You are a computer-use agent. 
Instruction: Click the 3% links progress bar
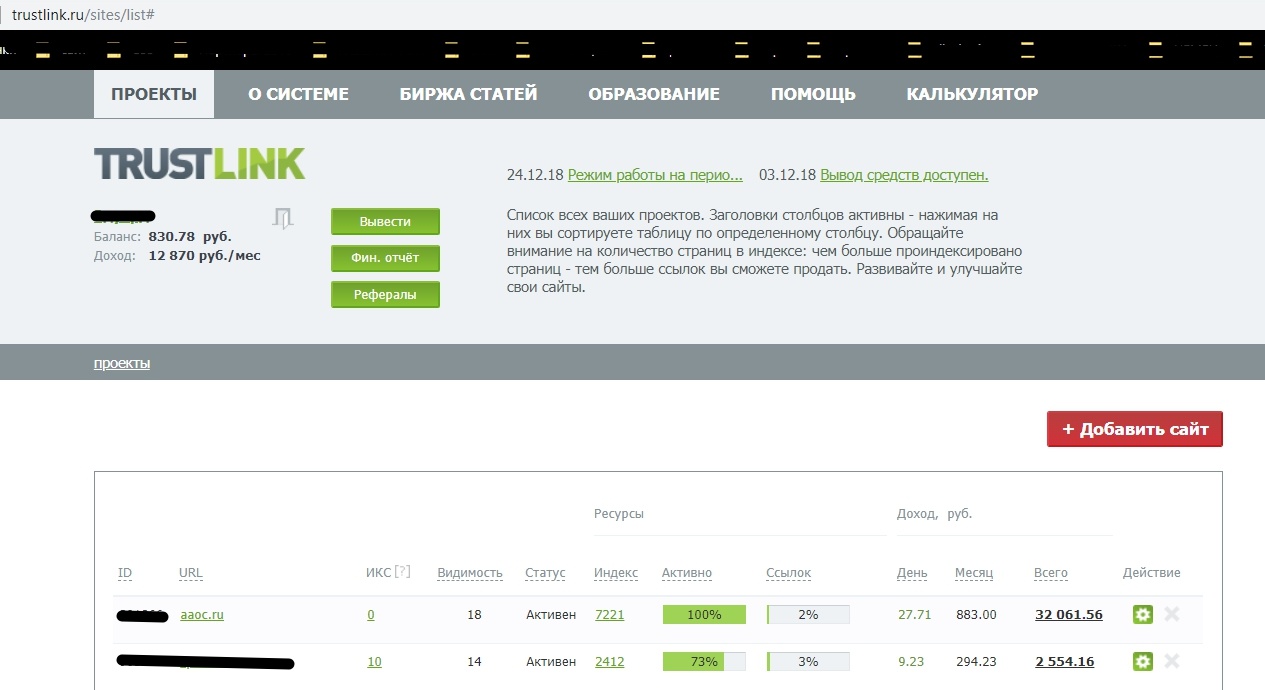point(808,661)
